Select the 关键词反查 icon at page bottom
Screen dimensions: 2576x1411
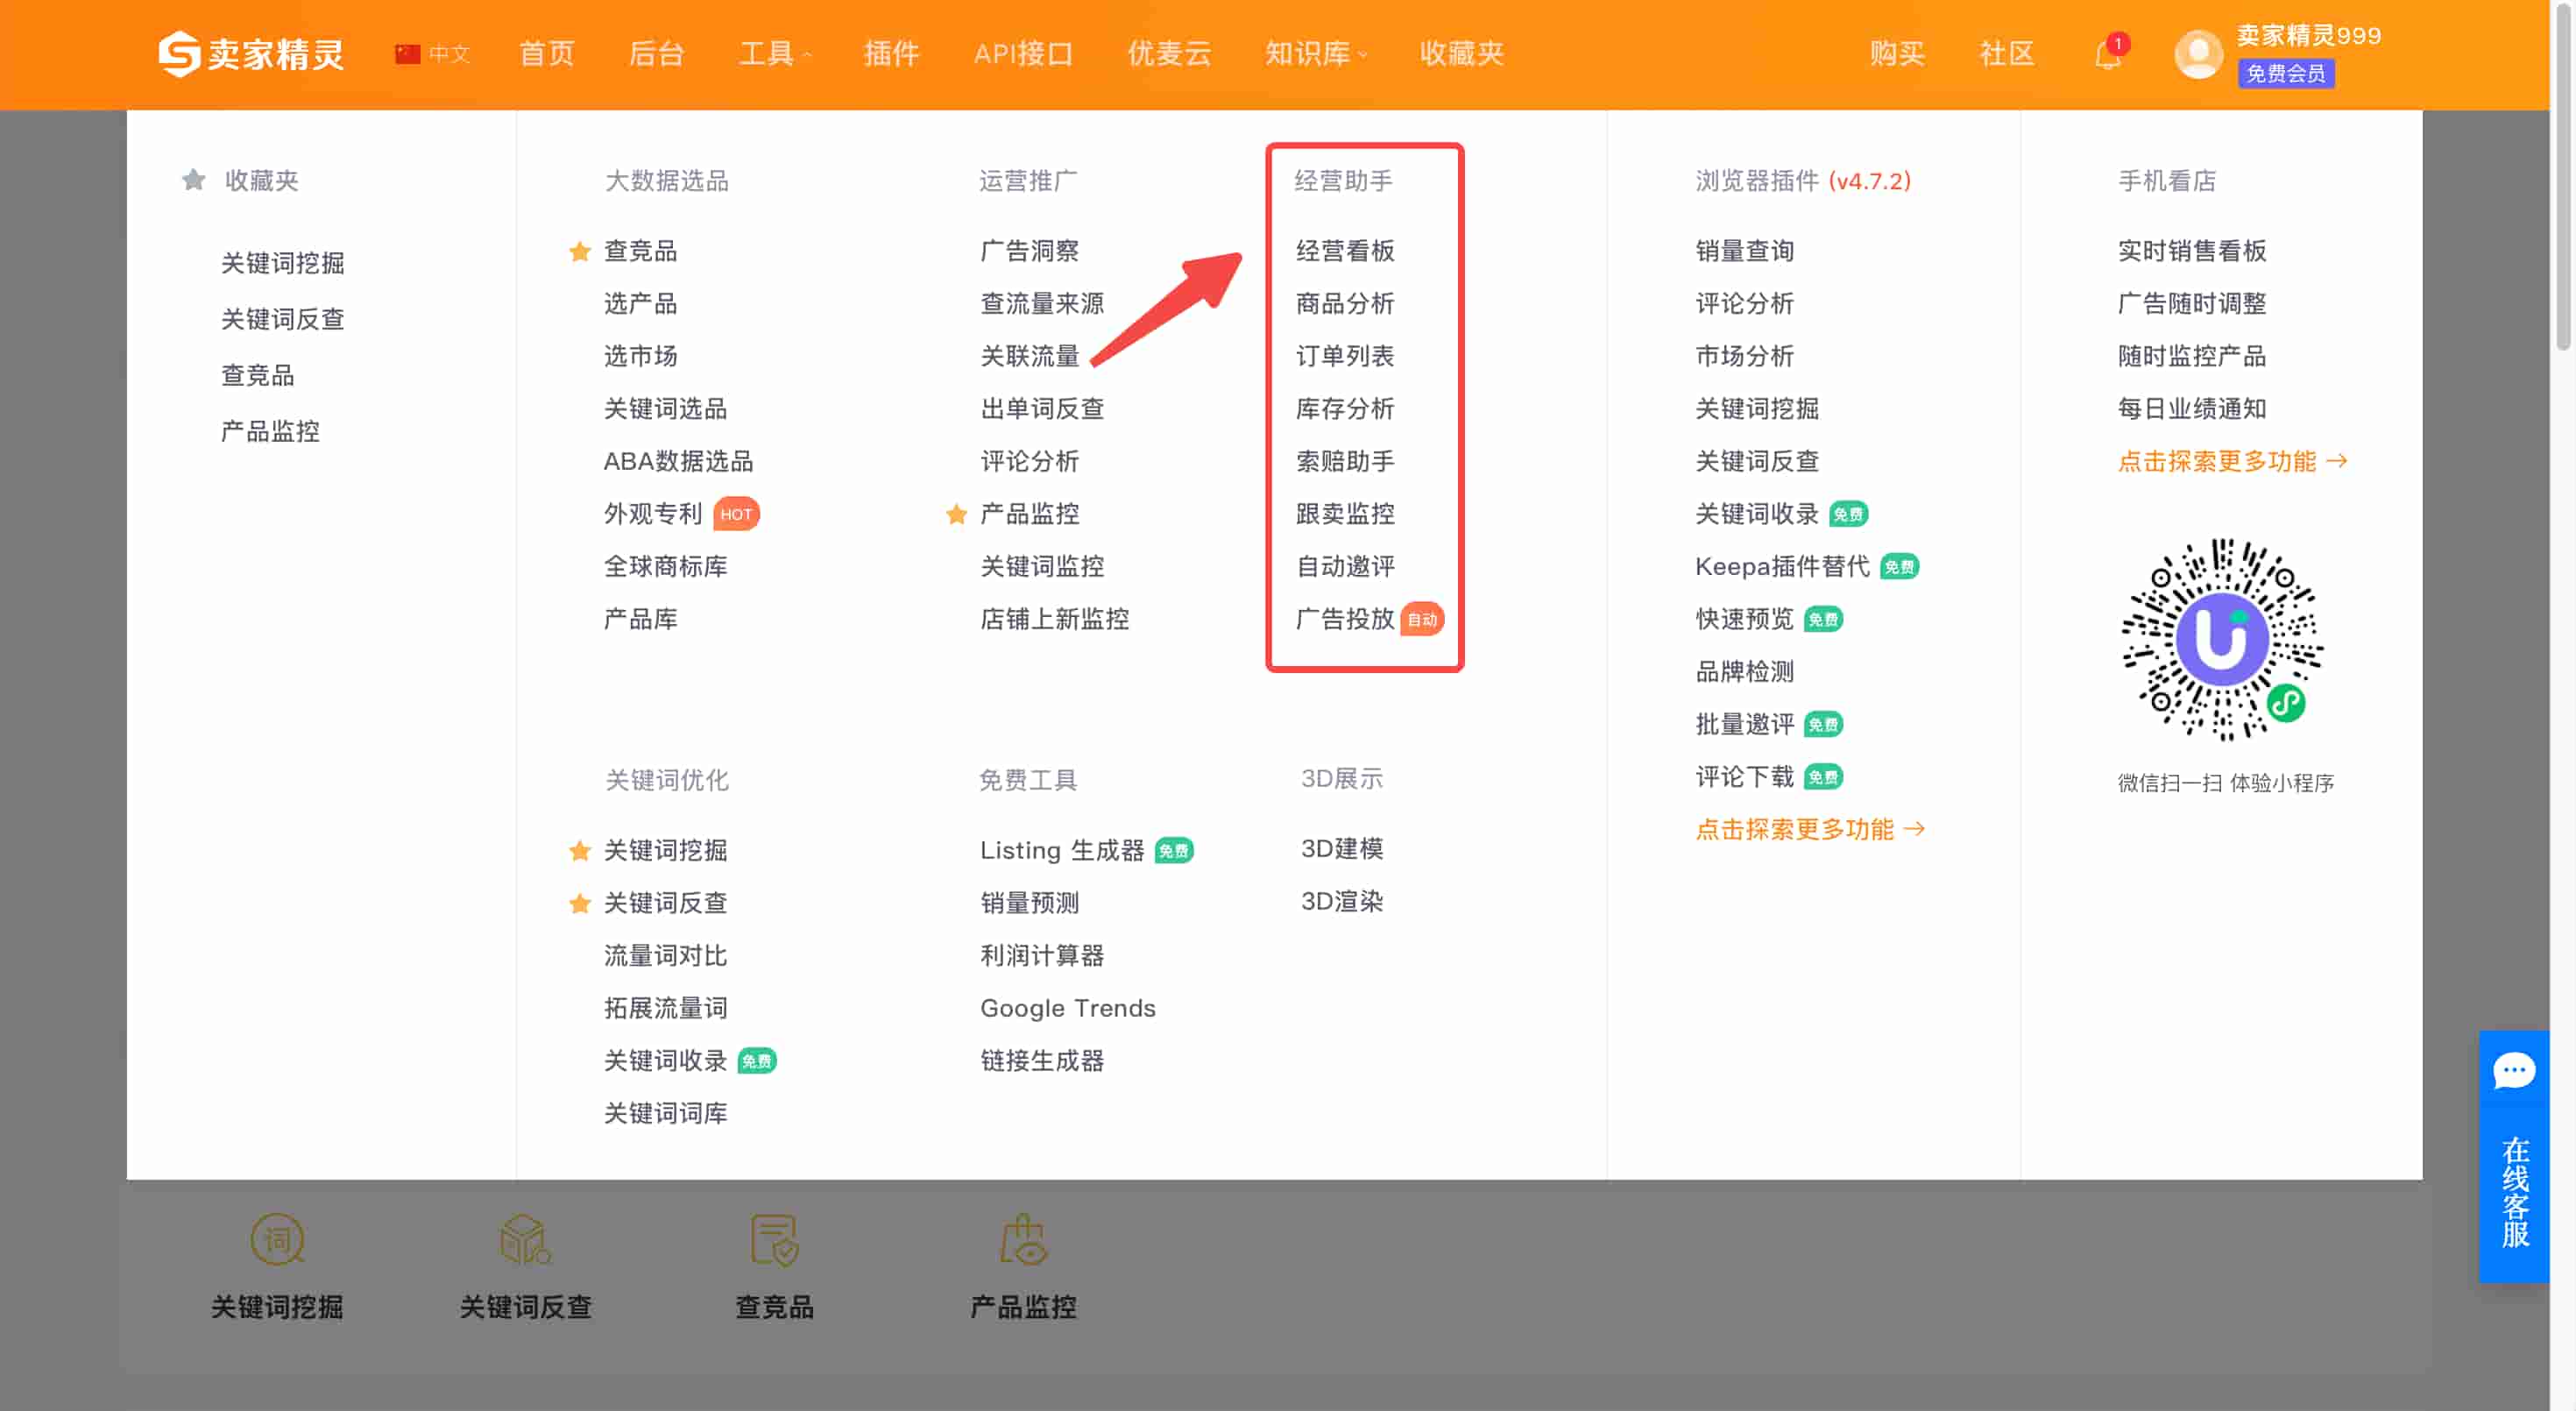point(524,1240)
